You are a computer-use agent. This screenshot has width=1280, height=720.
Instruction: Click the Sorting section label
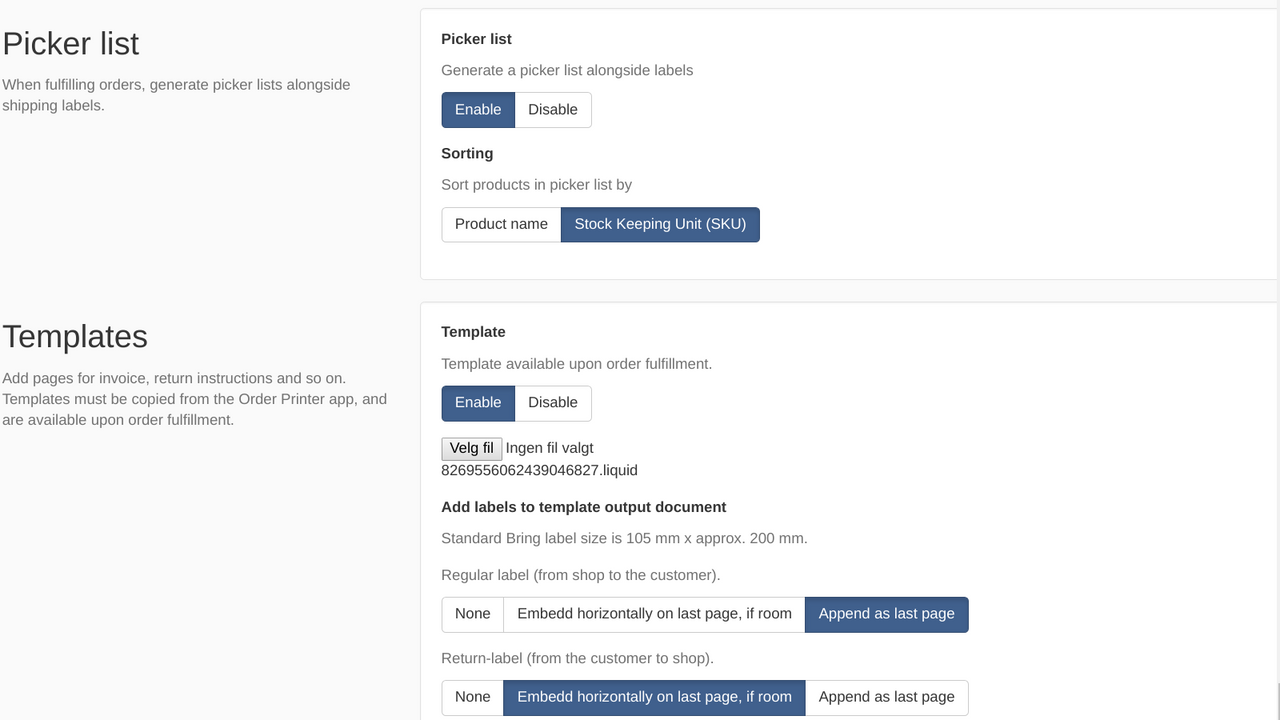click(x=467, y=153)
